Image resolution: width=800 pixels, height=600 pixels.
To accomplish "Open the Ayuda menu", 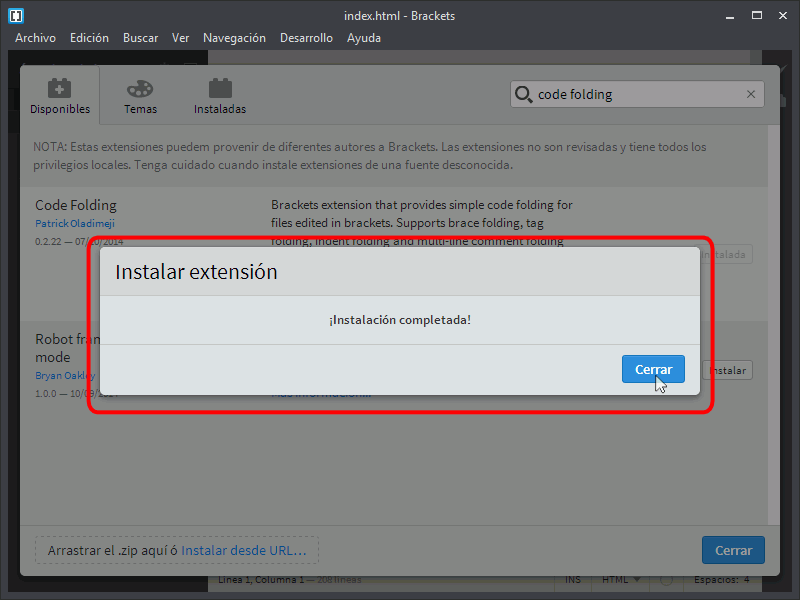I will (x=364, y=38).
